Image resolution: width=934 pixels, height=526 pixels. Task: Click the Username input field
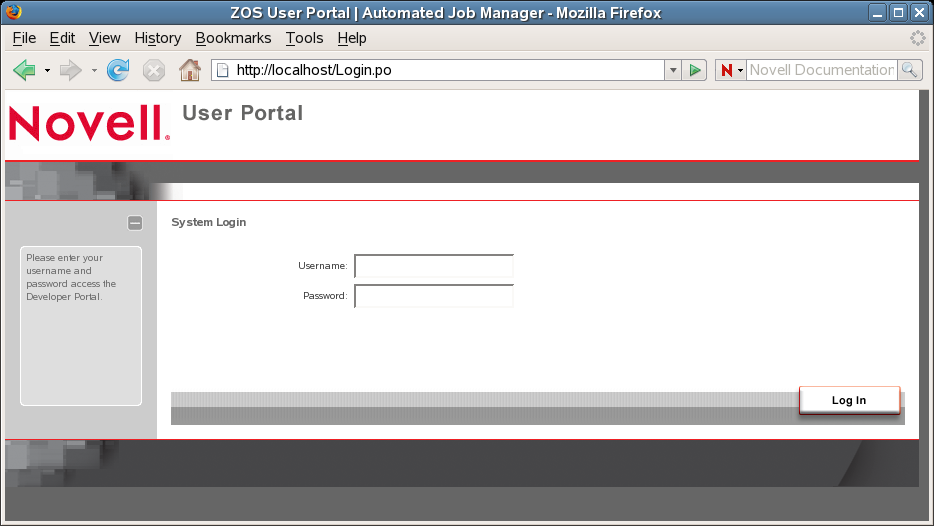[x=434, y=266]
